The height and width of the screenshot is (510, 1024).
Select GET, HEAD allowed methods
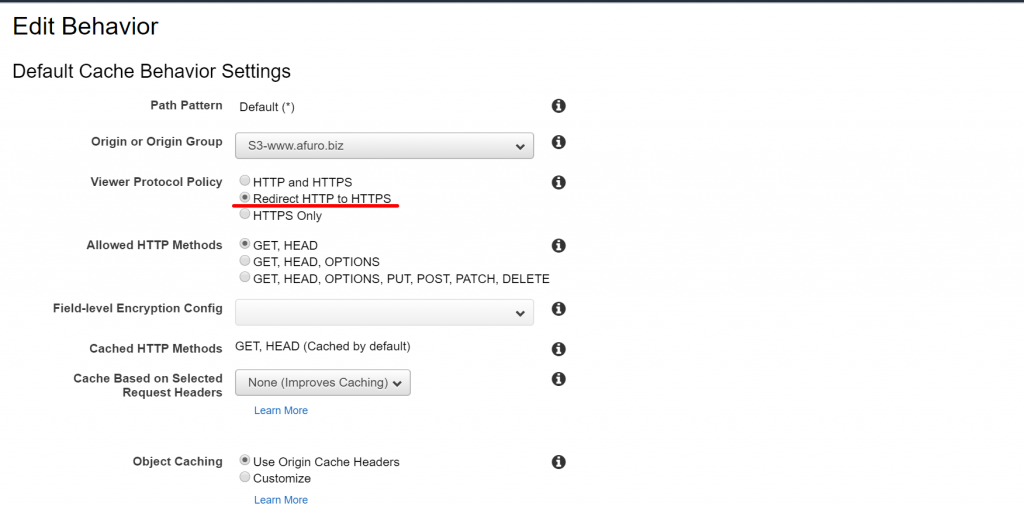[x=245, y=244]
